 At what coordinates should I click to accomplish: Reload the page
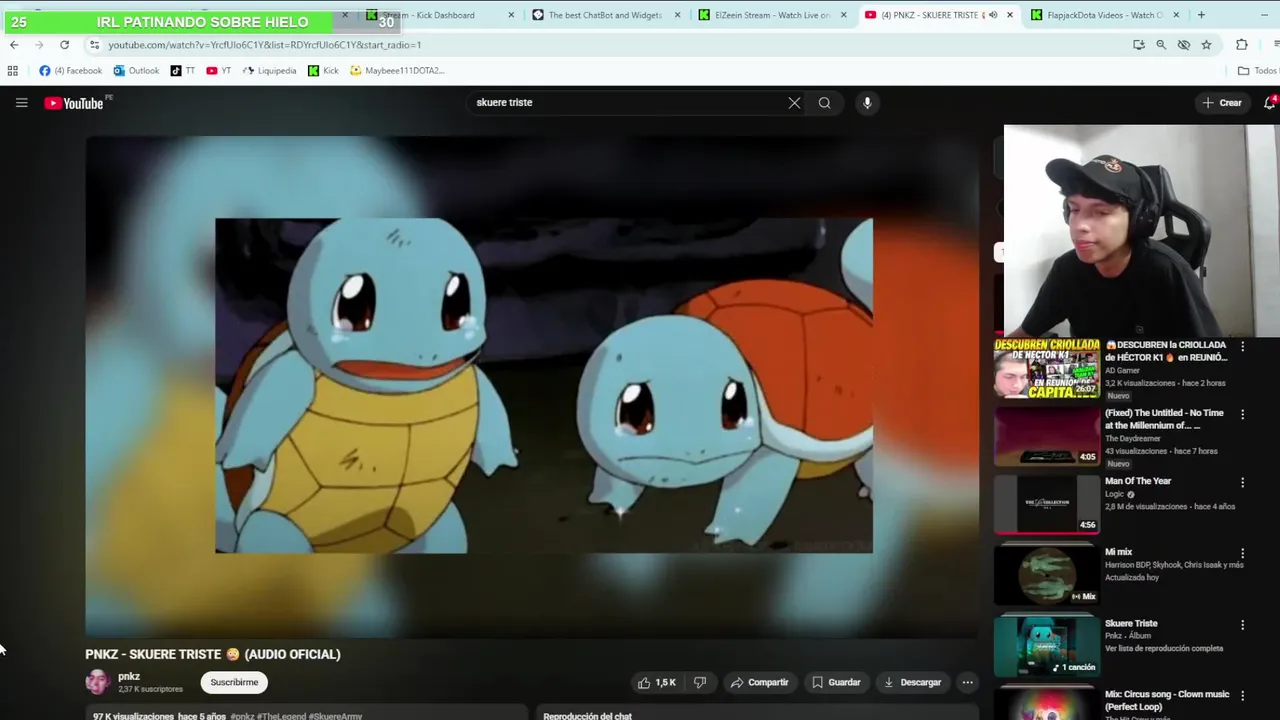click(64, 45)
